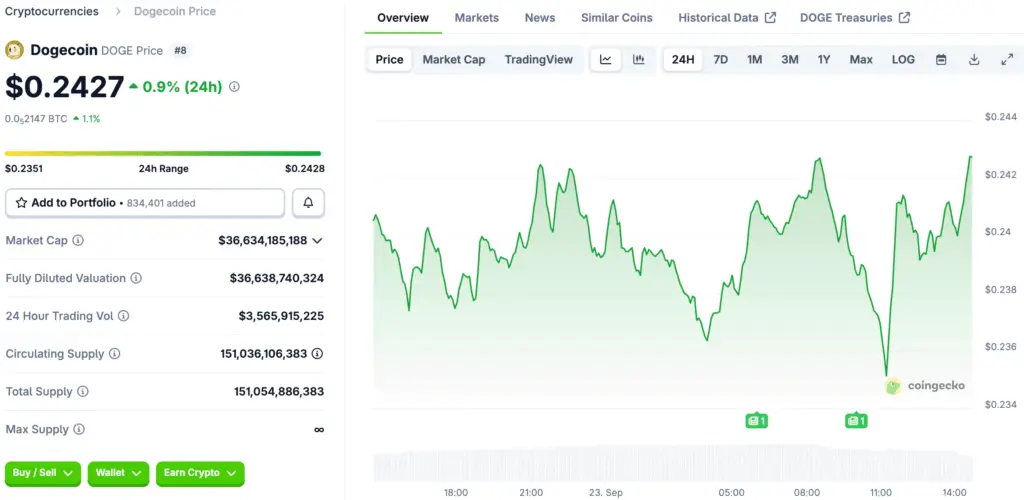Click the 151,054,886,383 total supply value
The height and width of the screenshot is (500, 1024).
(x=279, y=392)
